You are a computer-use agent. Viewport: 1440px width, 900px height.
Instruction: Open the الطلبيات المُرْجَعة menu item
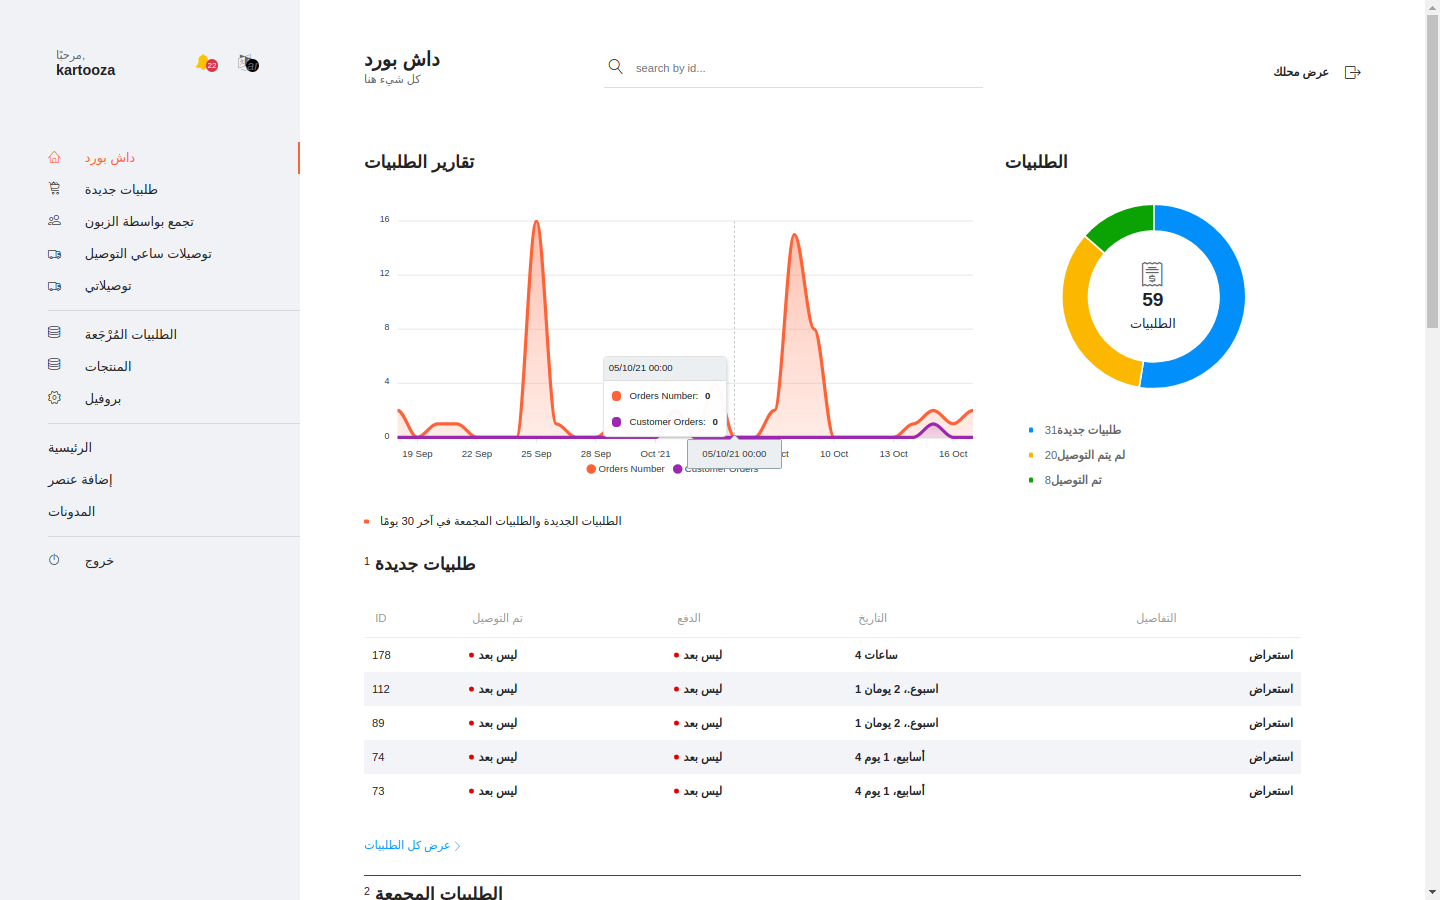pyautogui.click(x=130, y=335)
